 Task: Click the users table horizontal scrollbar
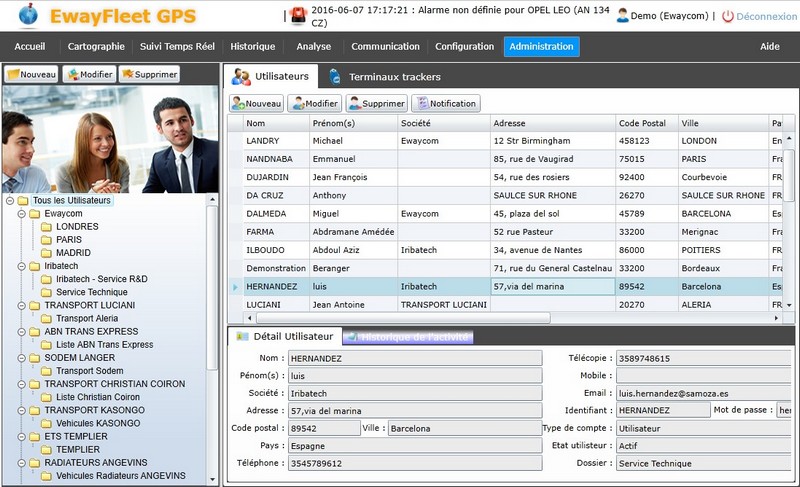pyautogui.click(x=403, y=318)
